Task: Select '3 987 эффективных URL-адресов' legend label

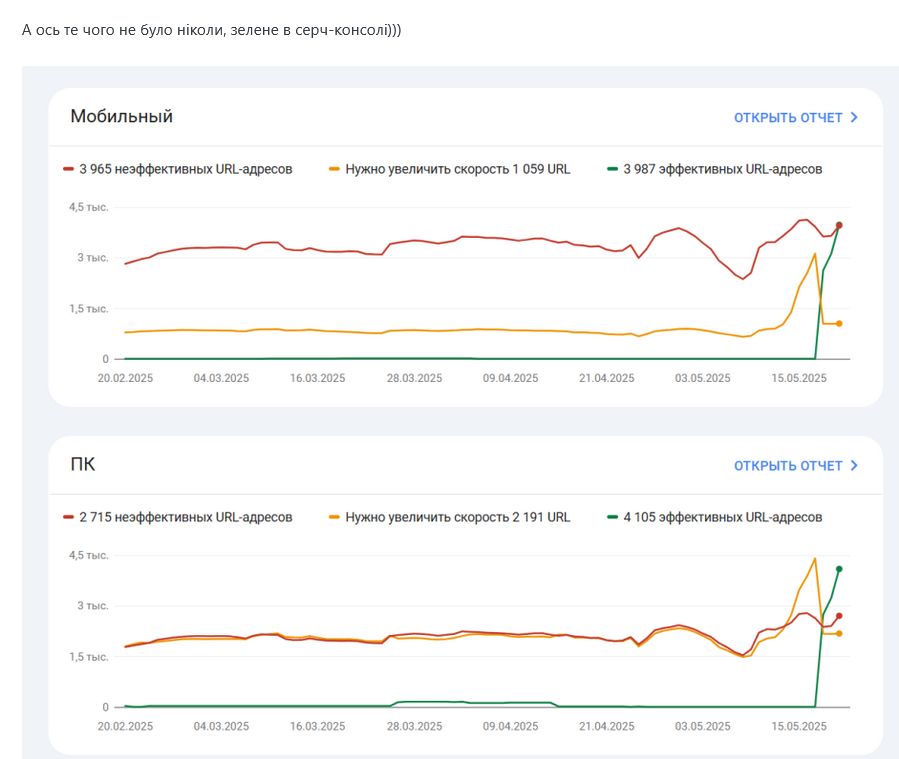Action: pyautogui.click(x=722, y=170)
